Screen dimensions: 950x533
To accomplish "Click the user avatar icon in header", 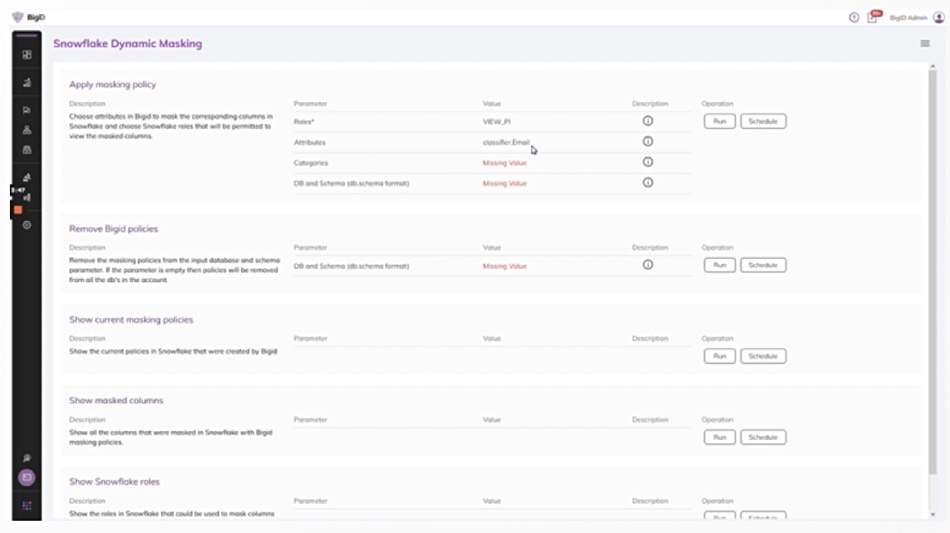I will pyautogui.click(x=938, y=18).
